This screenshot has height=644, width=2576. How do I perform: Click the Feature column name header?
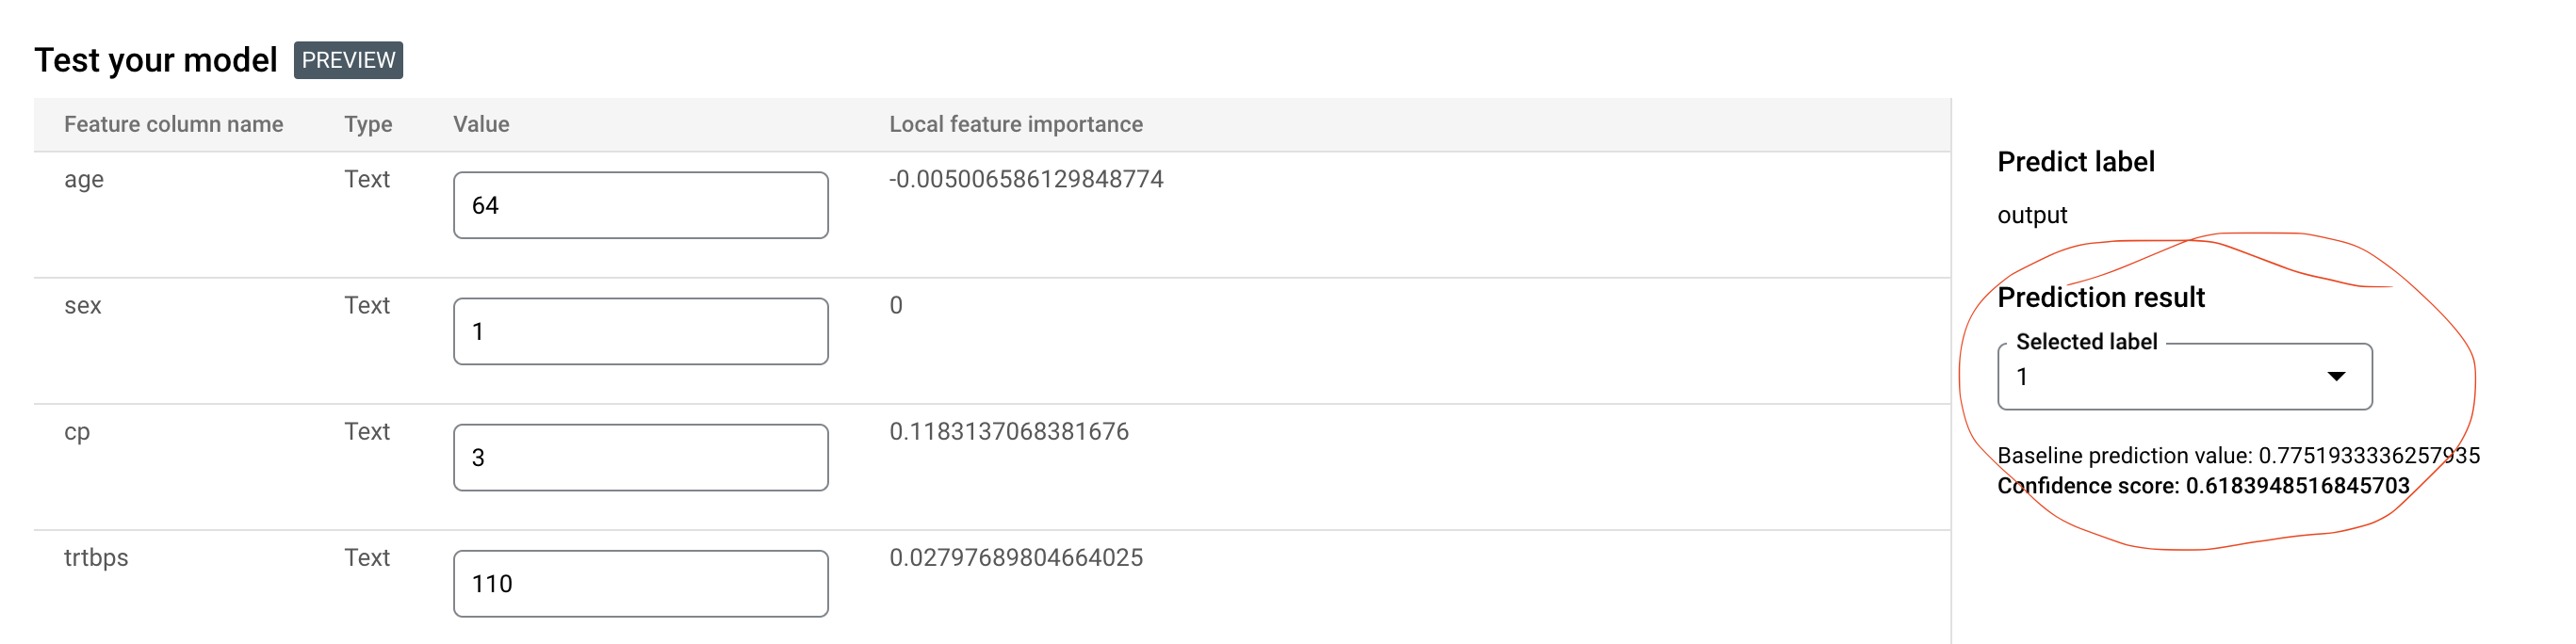[173, 124]
